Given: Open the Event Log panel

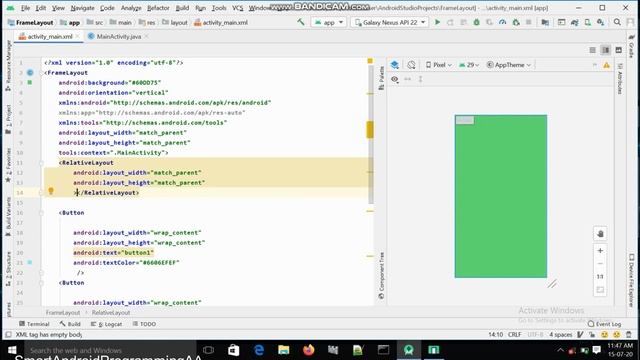Looking at the screenshot, I should (604, 324).
